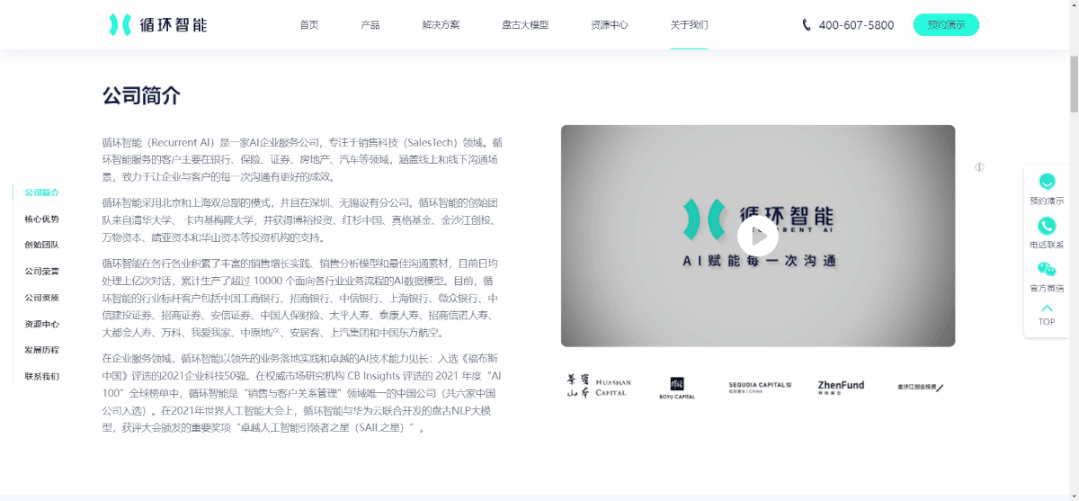1079x501 pixels.
Task: Open the 盘古大模型 nav item
Action: [525, 25]
